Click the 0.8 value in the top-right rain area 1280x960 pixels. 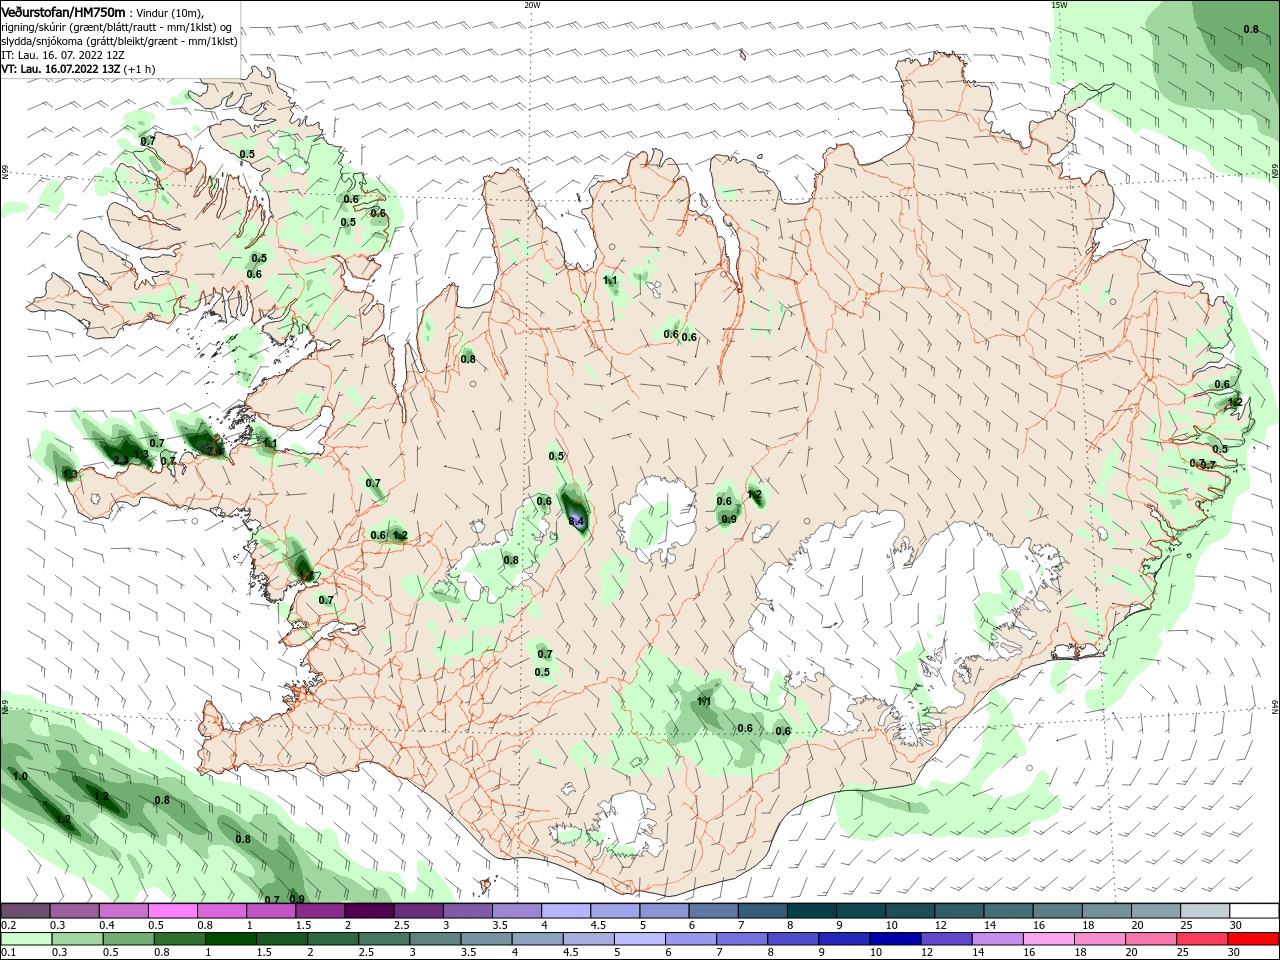(x=1251, y=29)
